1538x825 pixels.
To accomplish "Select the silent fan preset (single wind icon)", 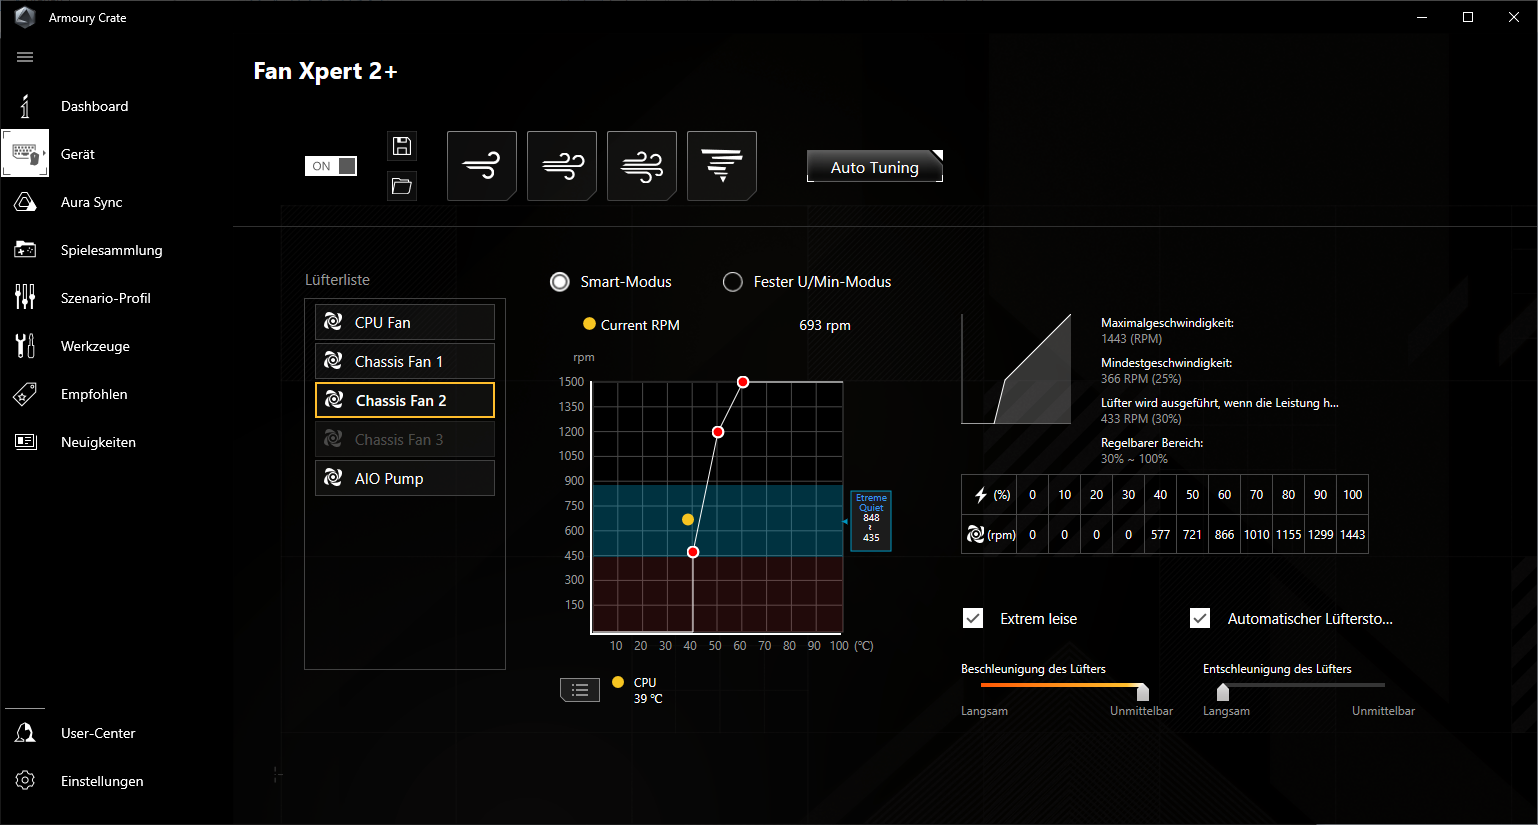I will (482, 166).
